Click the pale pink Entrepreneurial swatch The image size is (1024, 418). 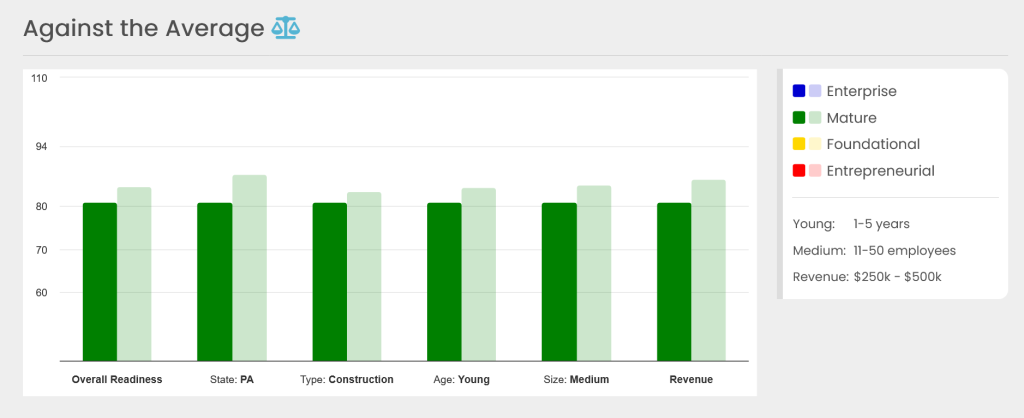815,171
